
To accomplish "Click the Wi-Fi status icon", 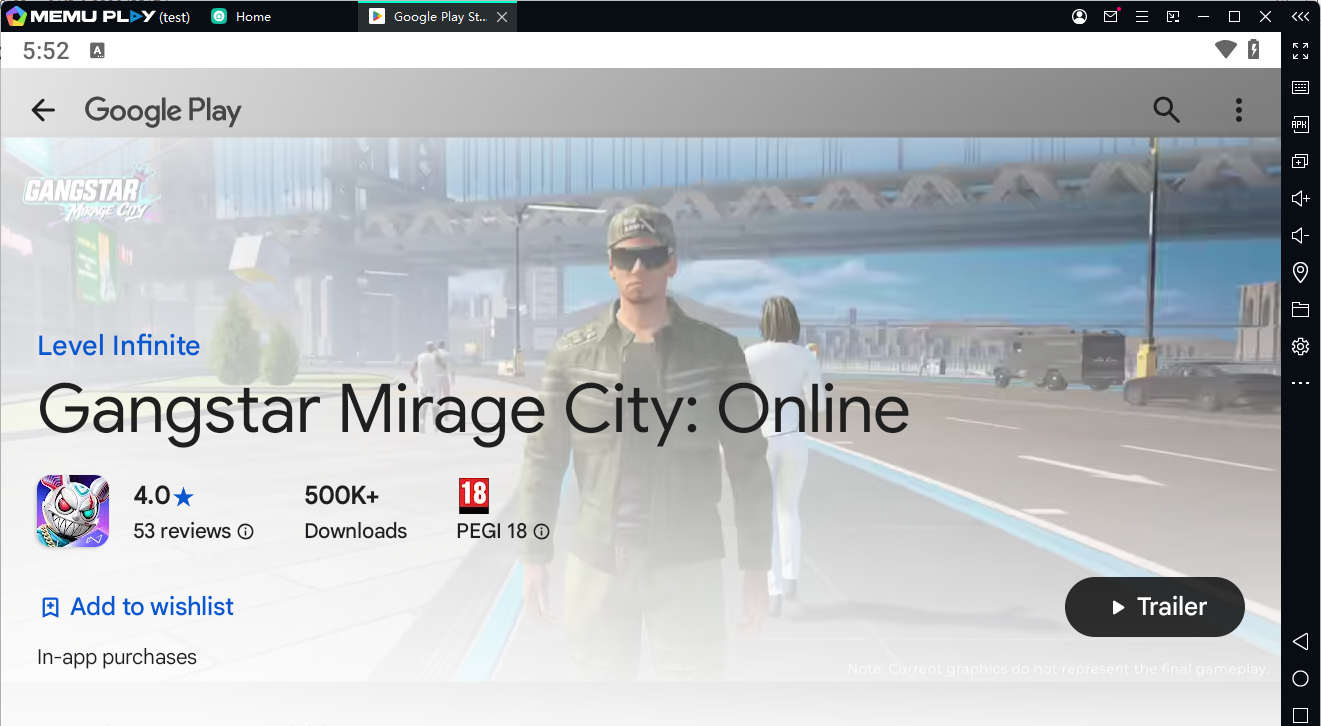I will pyautogui.click(x=1225, y=50).
